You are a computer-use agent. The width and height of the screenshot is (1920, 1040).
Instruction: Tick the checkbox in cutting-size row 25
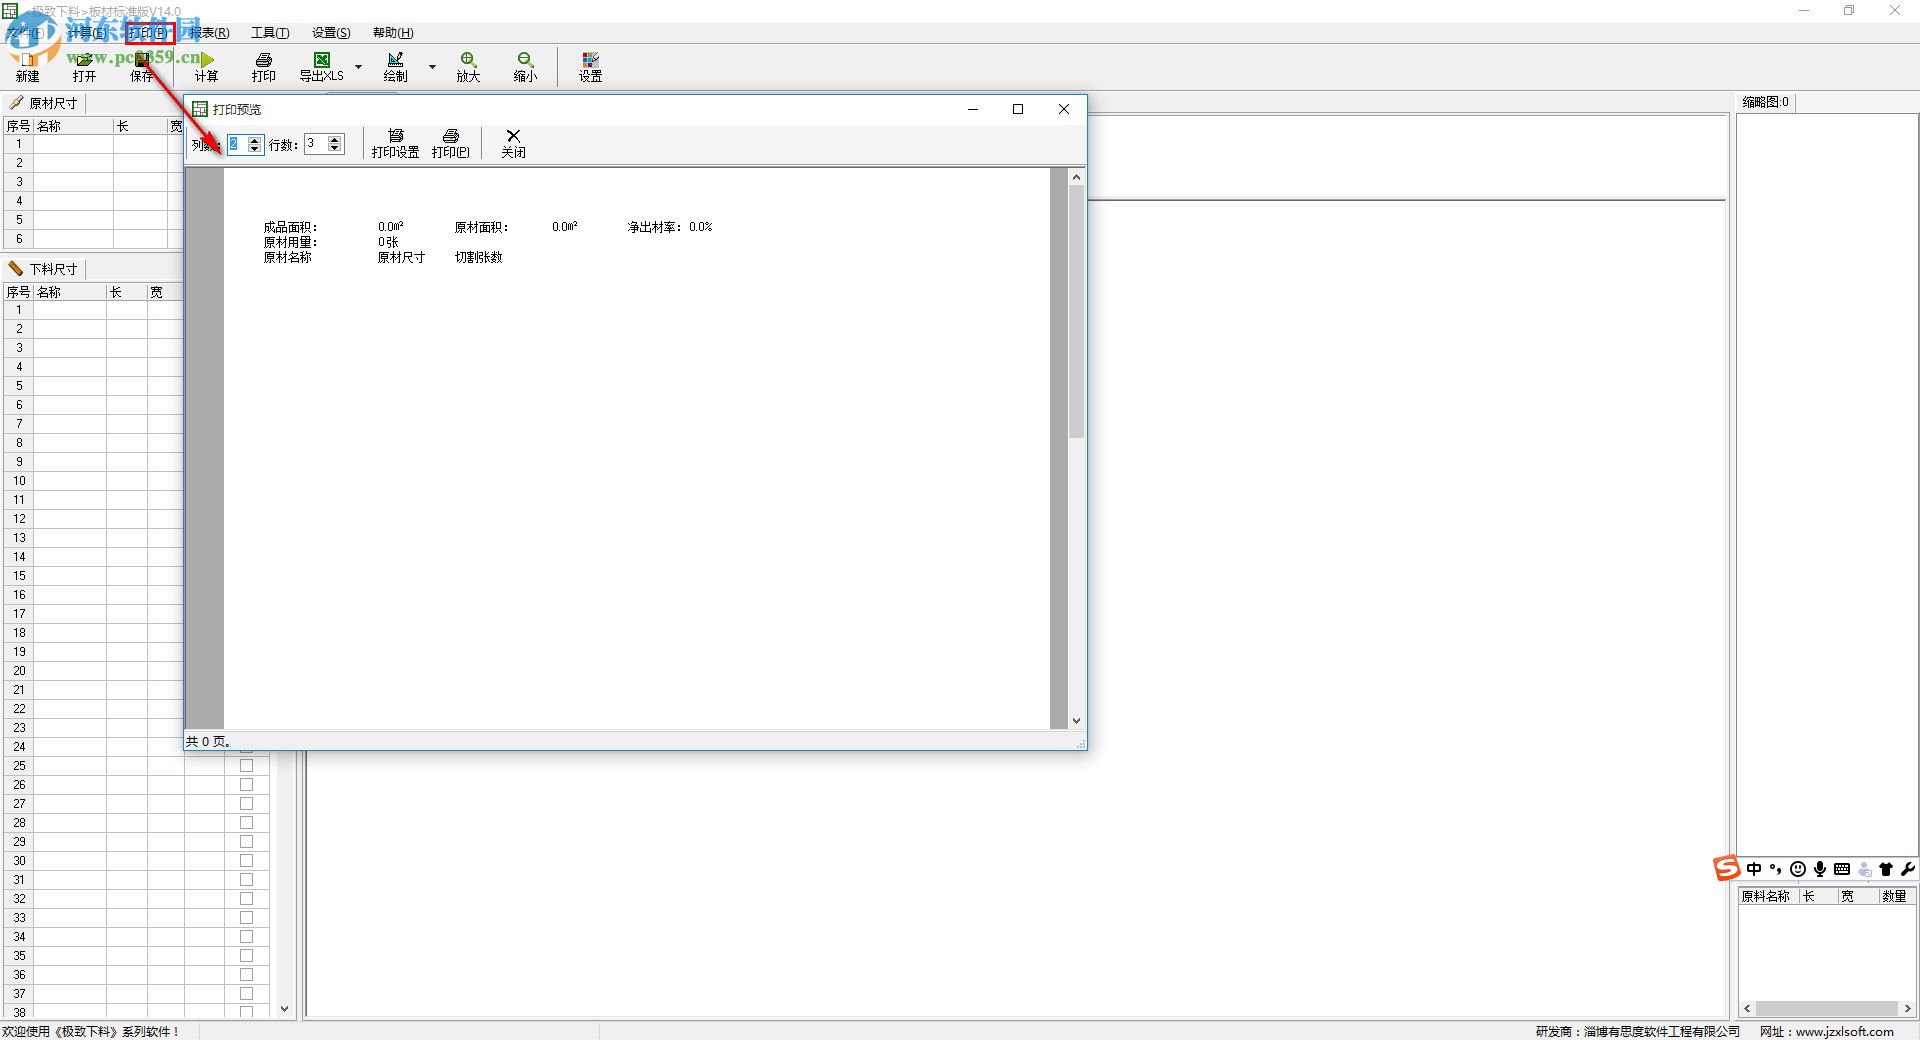(x=247, y=766)
